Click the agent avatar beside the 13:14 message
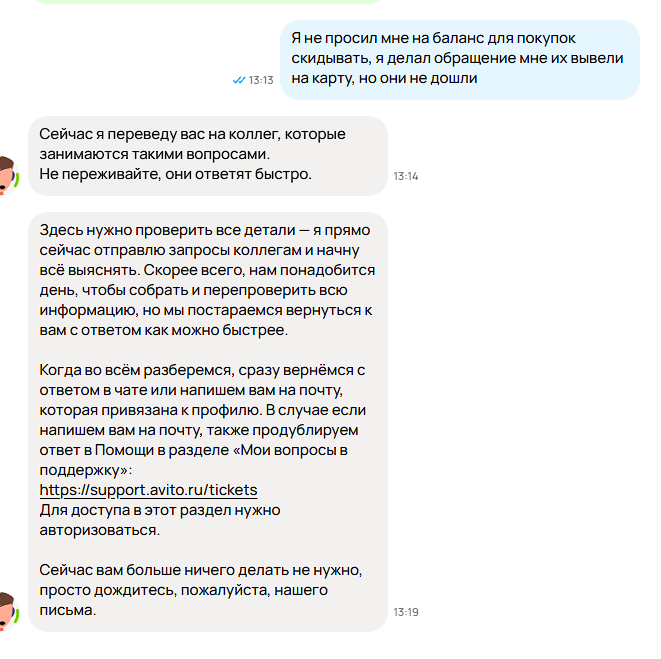The image size is (661, 659). [9, 175]
